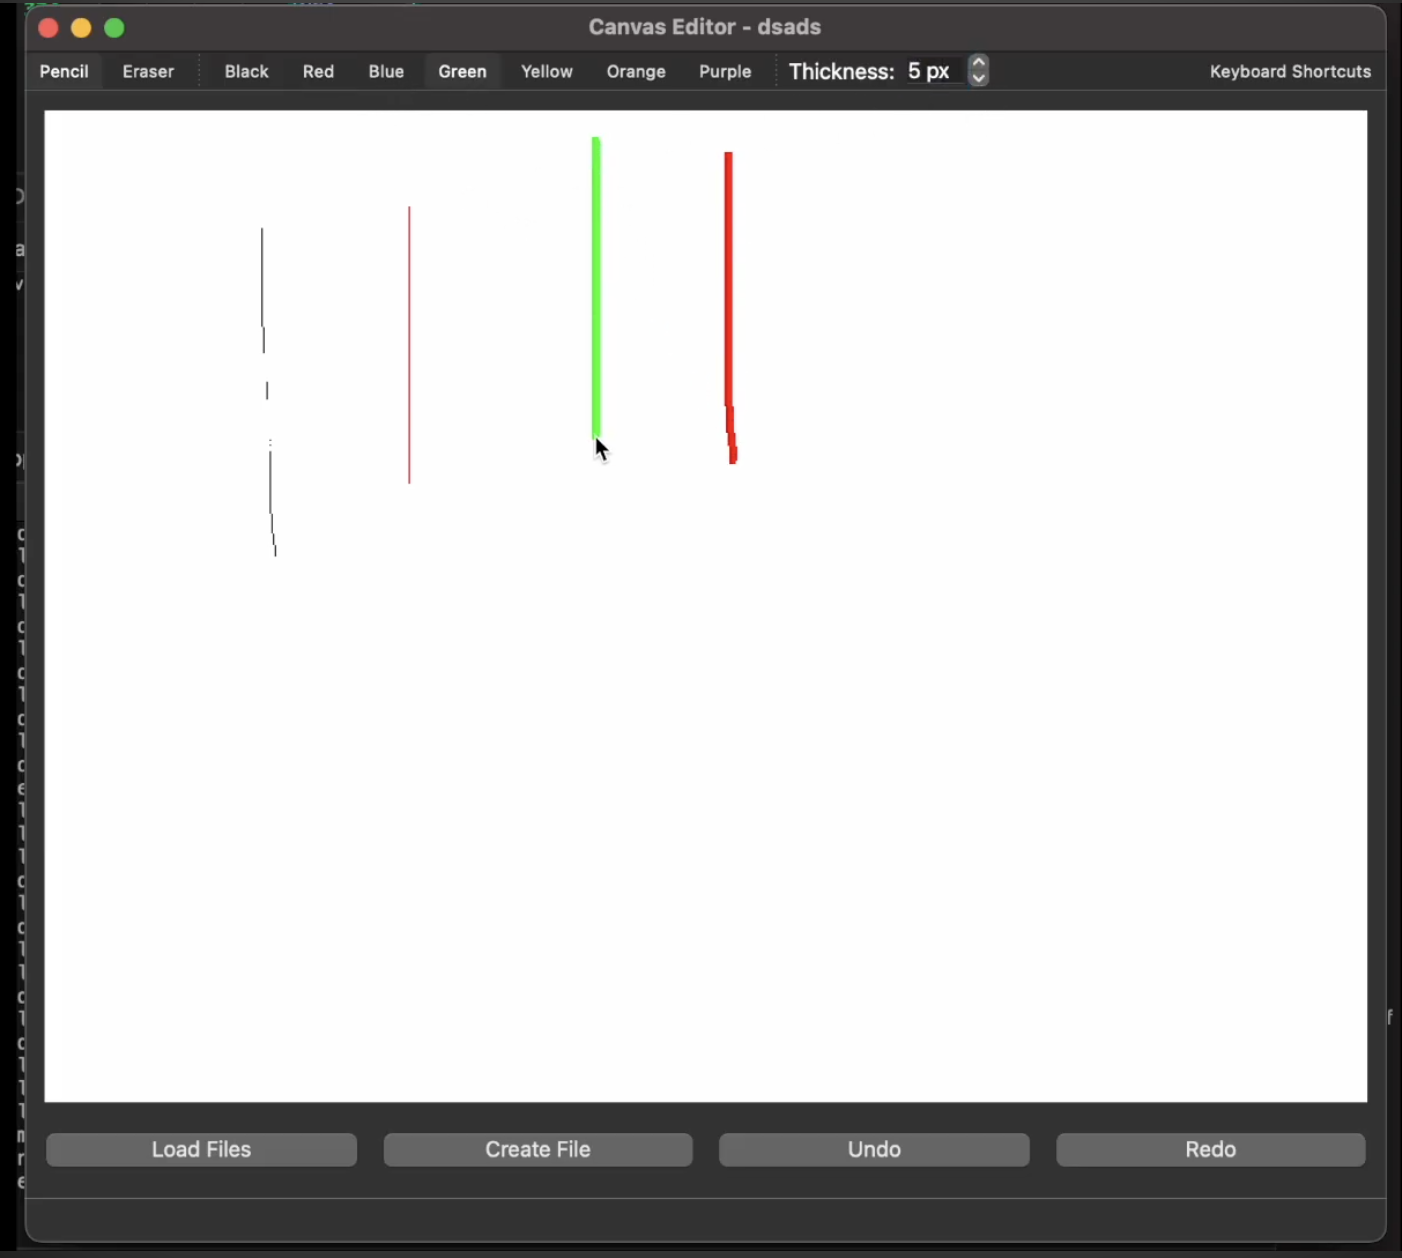Select the Green drawing color
Image resolution: width=1402 pixels, height=1258 pixels.
(x=461, y=71)
